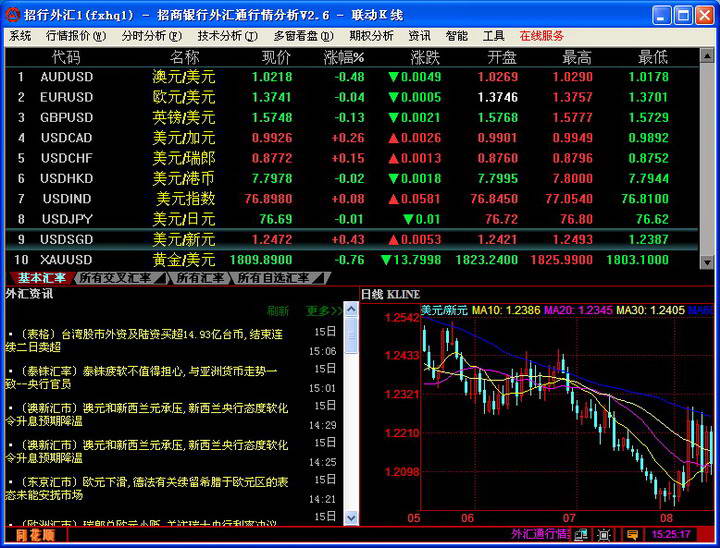720x548 pixels.
Task: Select the USDIND row code
Action: click(x=67, y=198)
